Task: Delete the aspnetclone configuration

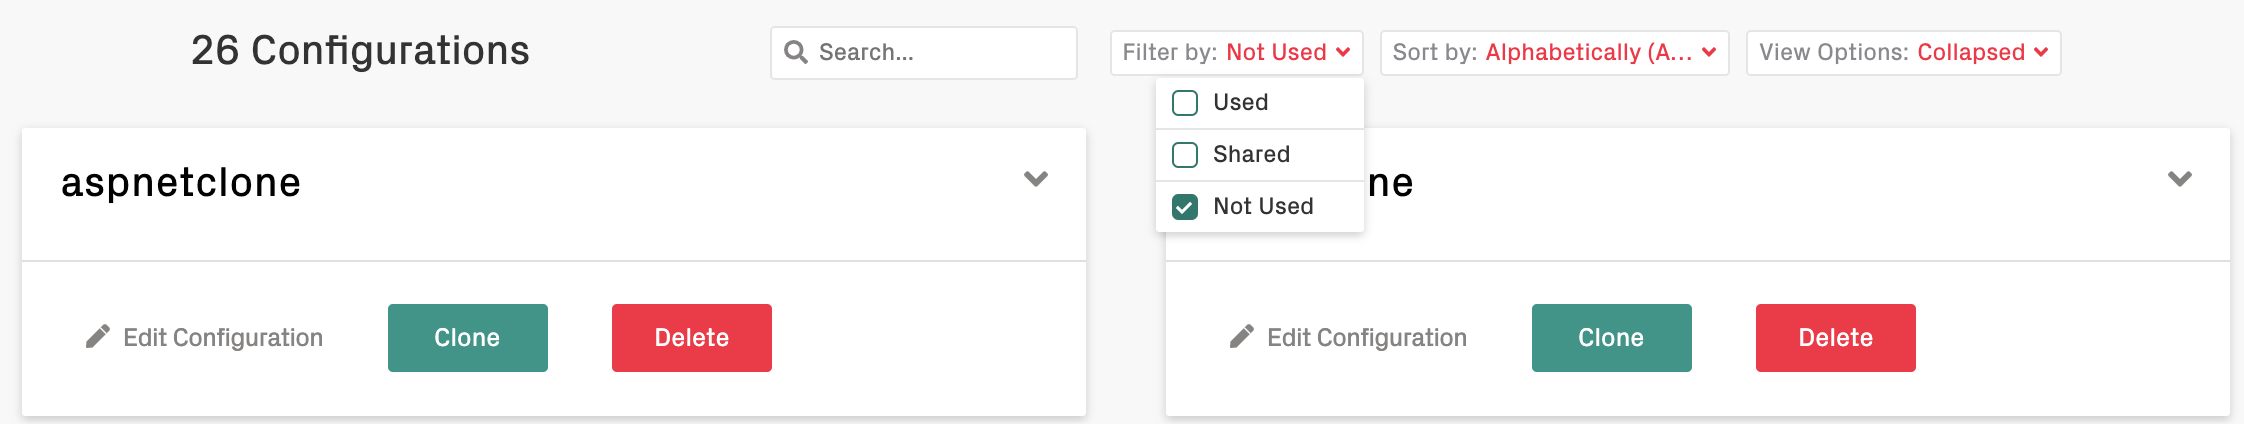Action: point(691,338)
